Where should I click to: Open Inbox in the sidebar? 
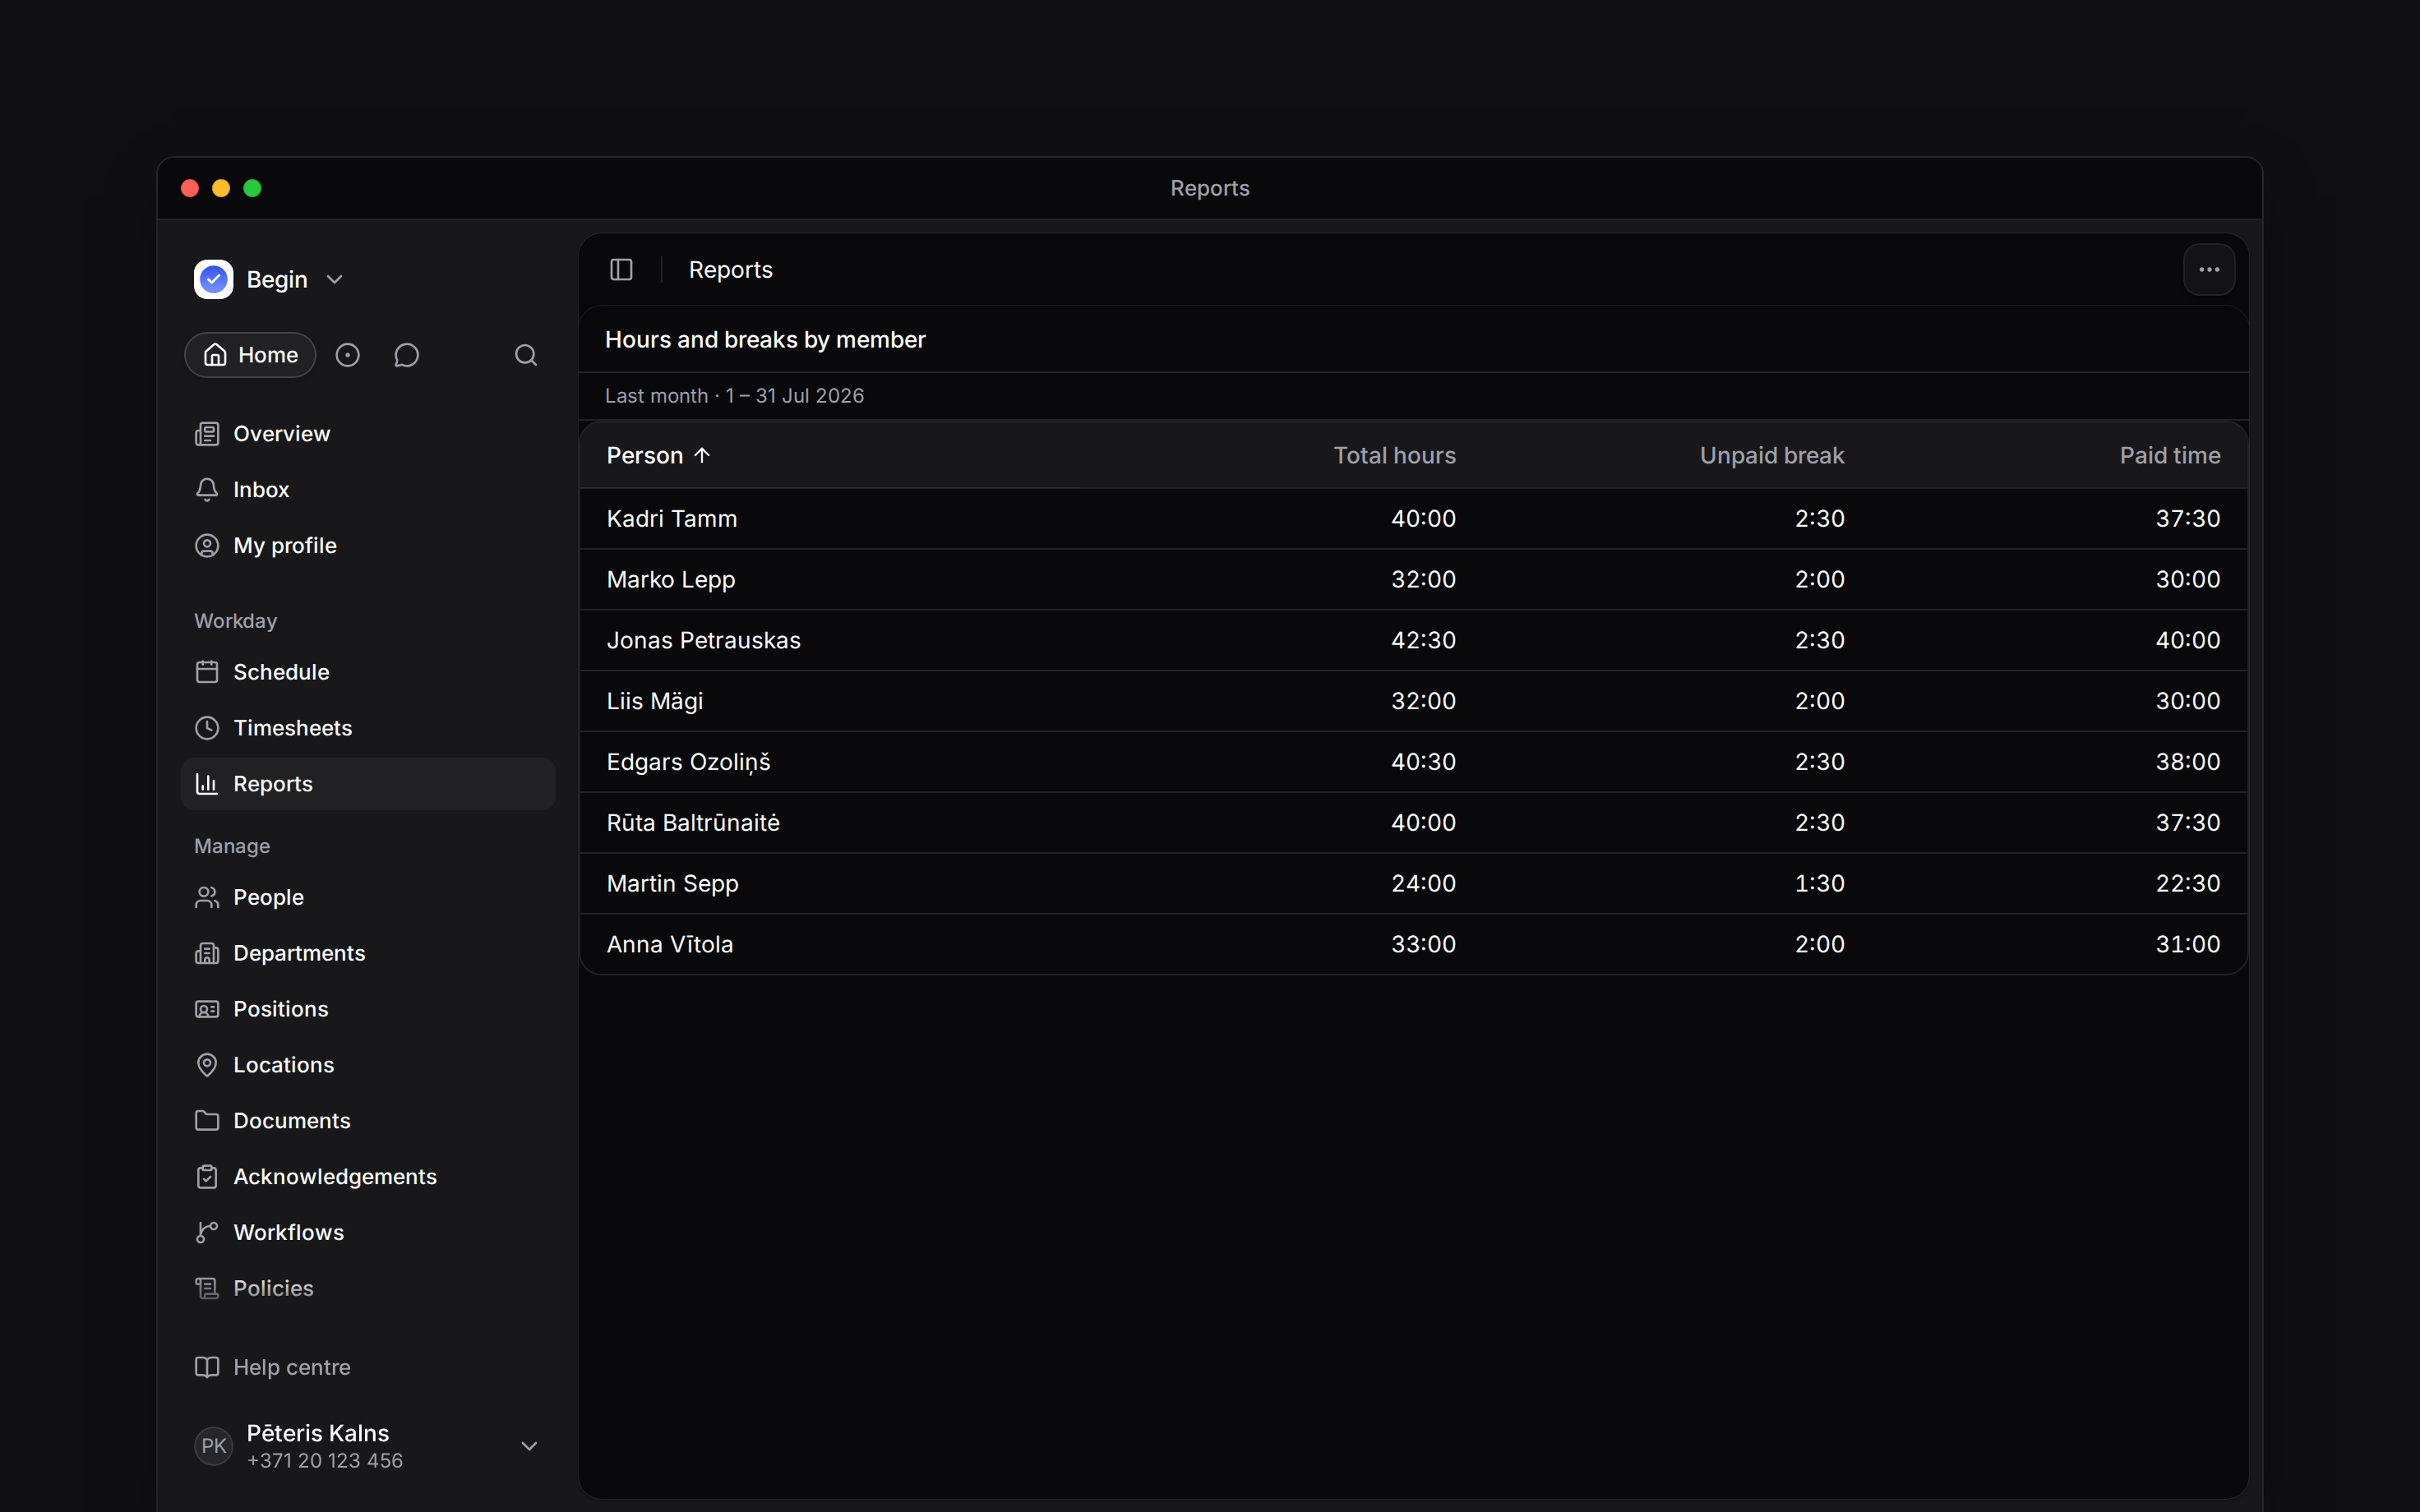click(x=368, y=490)
